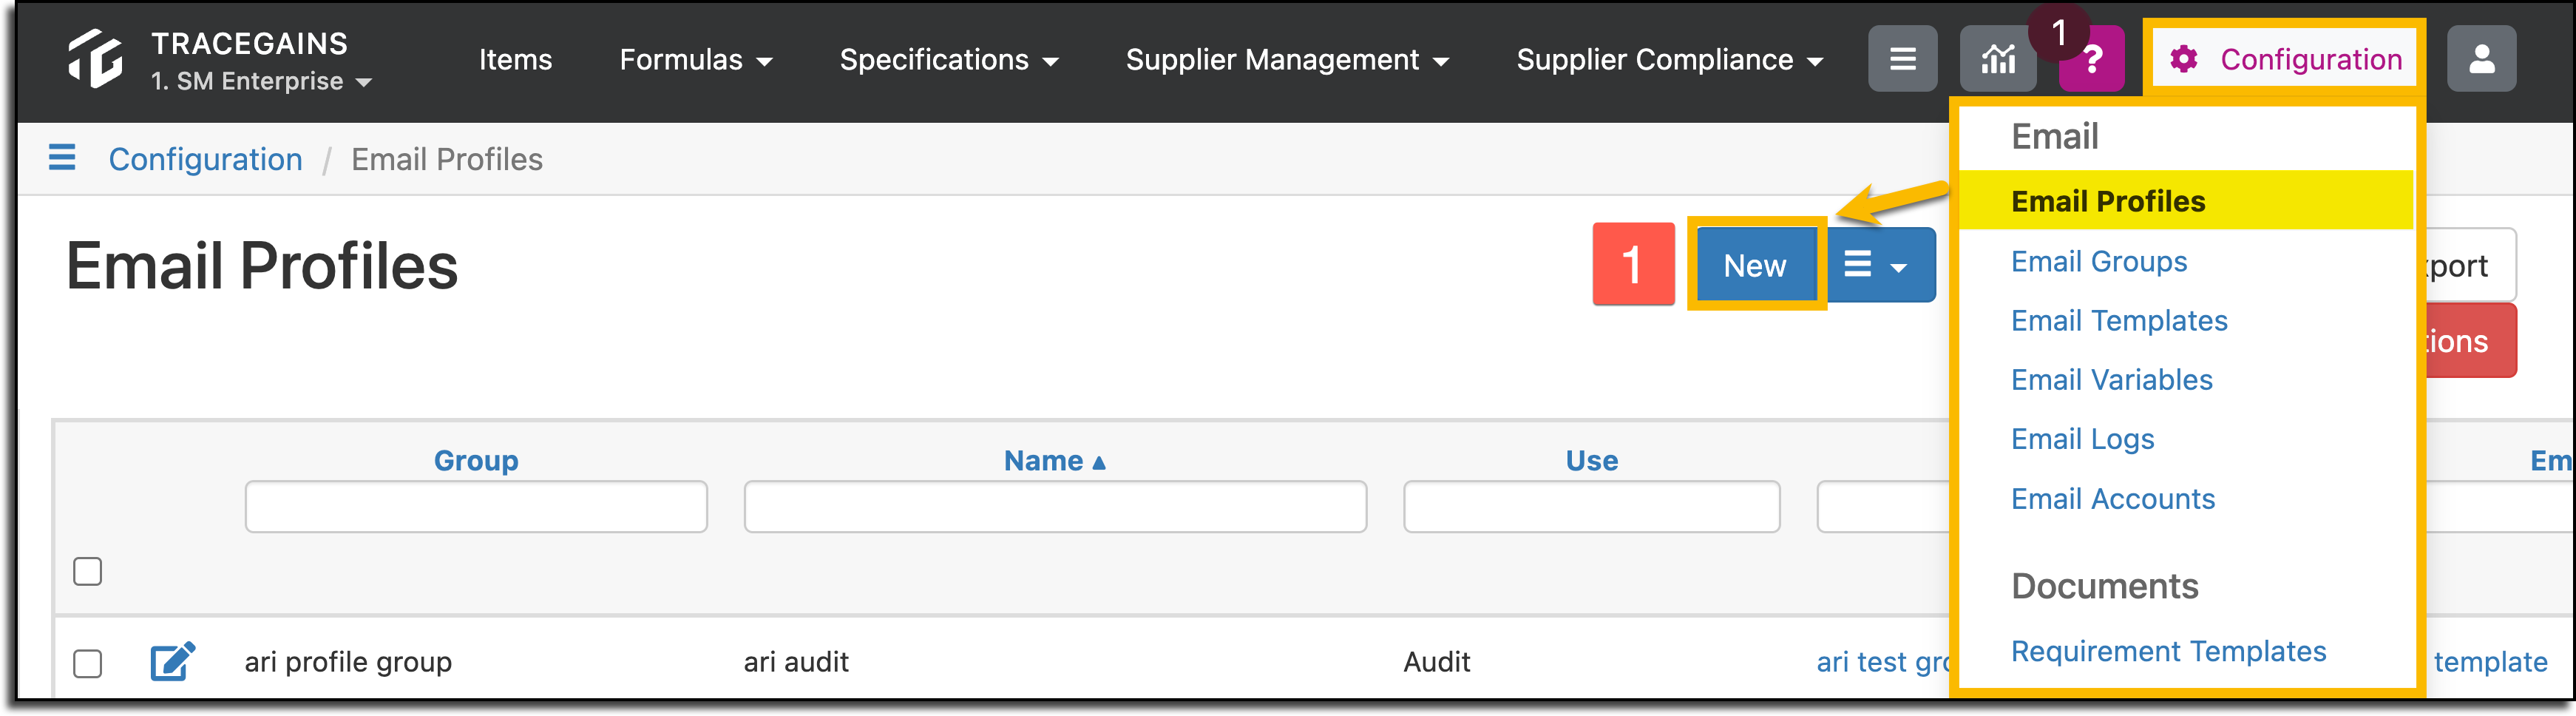2576x716 pixels.
Task: Select Email Templates in Configuration menu
Action: (2119, 321)
